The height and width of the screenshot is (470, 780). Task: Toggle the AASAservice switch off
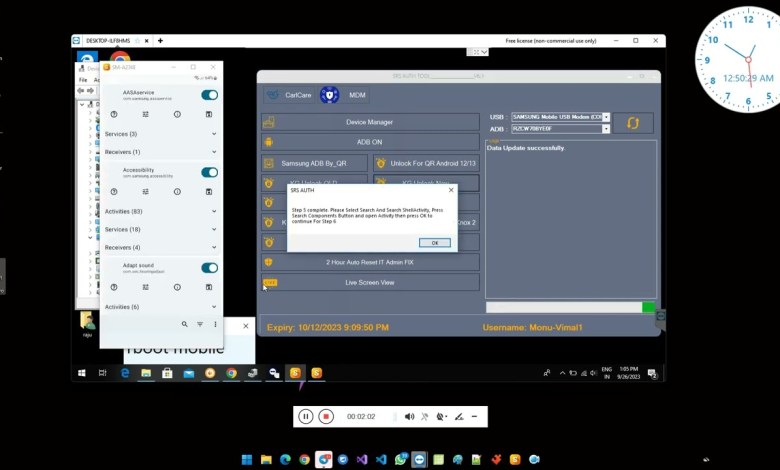(209, 95)
